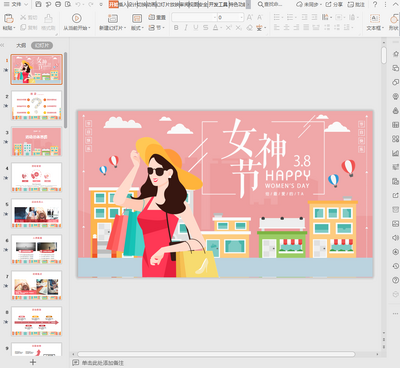Click the speaker icon in right sidebar
Viewport: 400px width, 368px height.
click(396, 238)
